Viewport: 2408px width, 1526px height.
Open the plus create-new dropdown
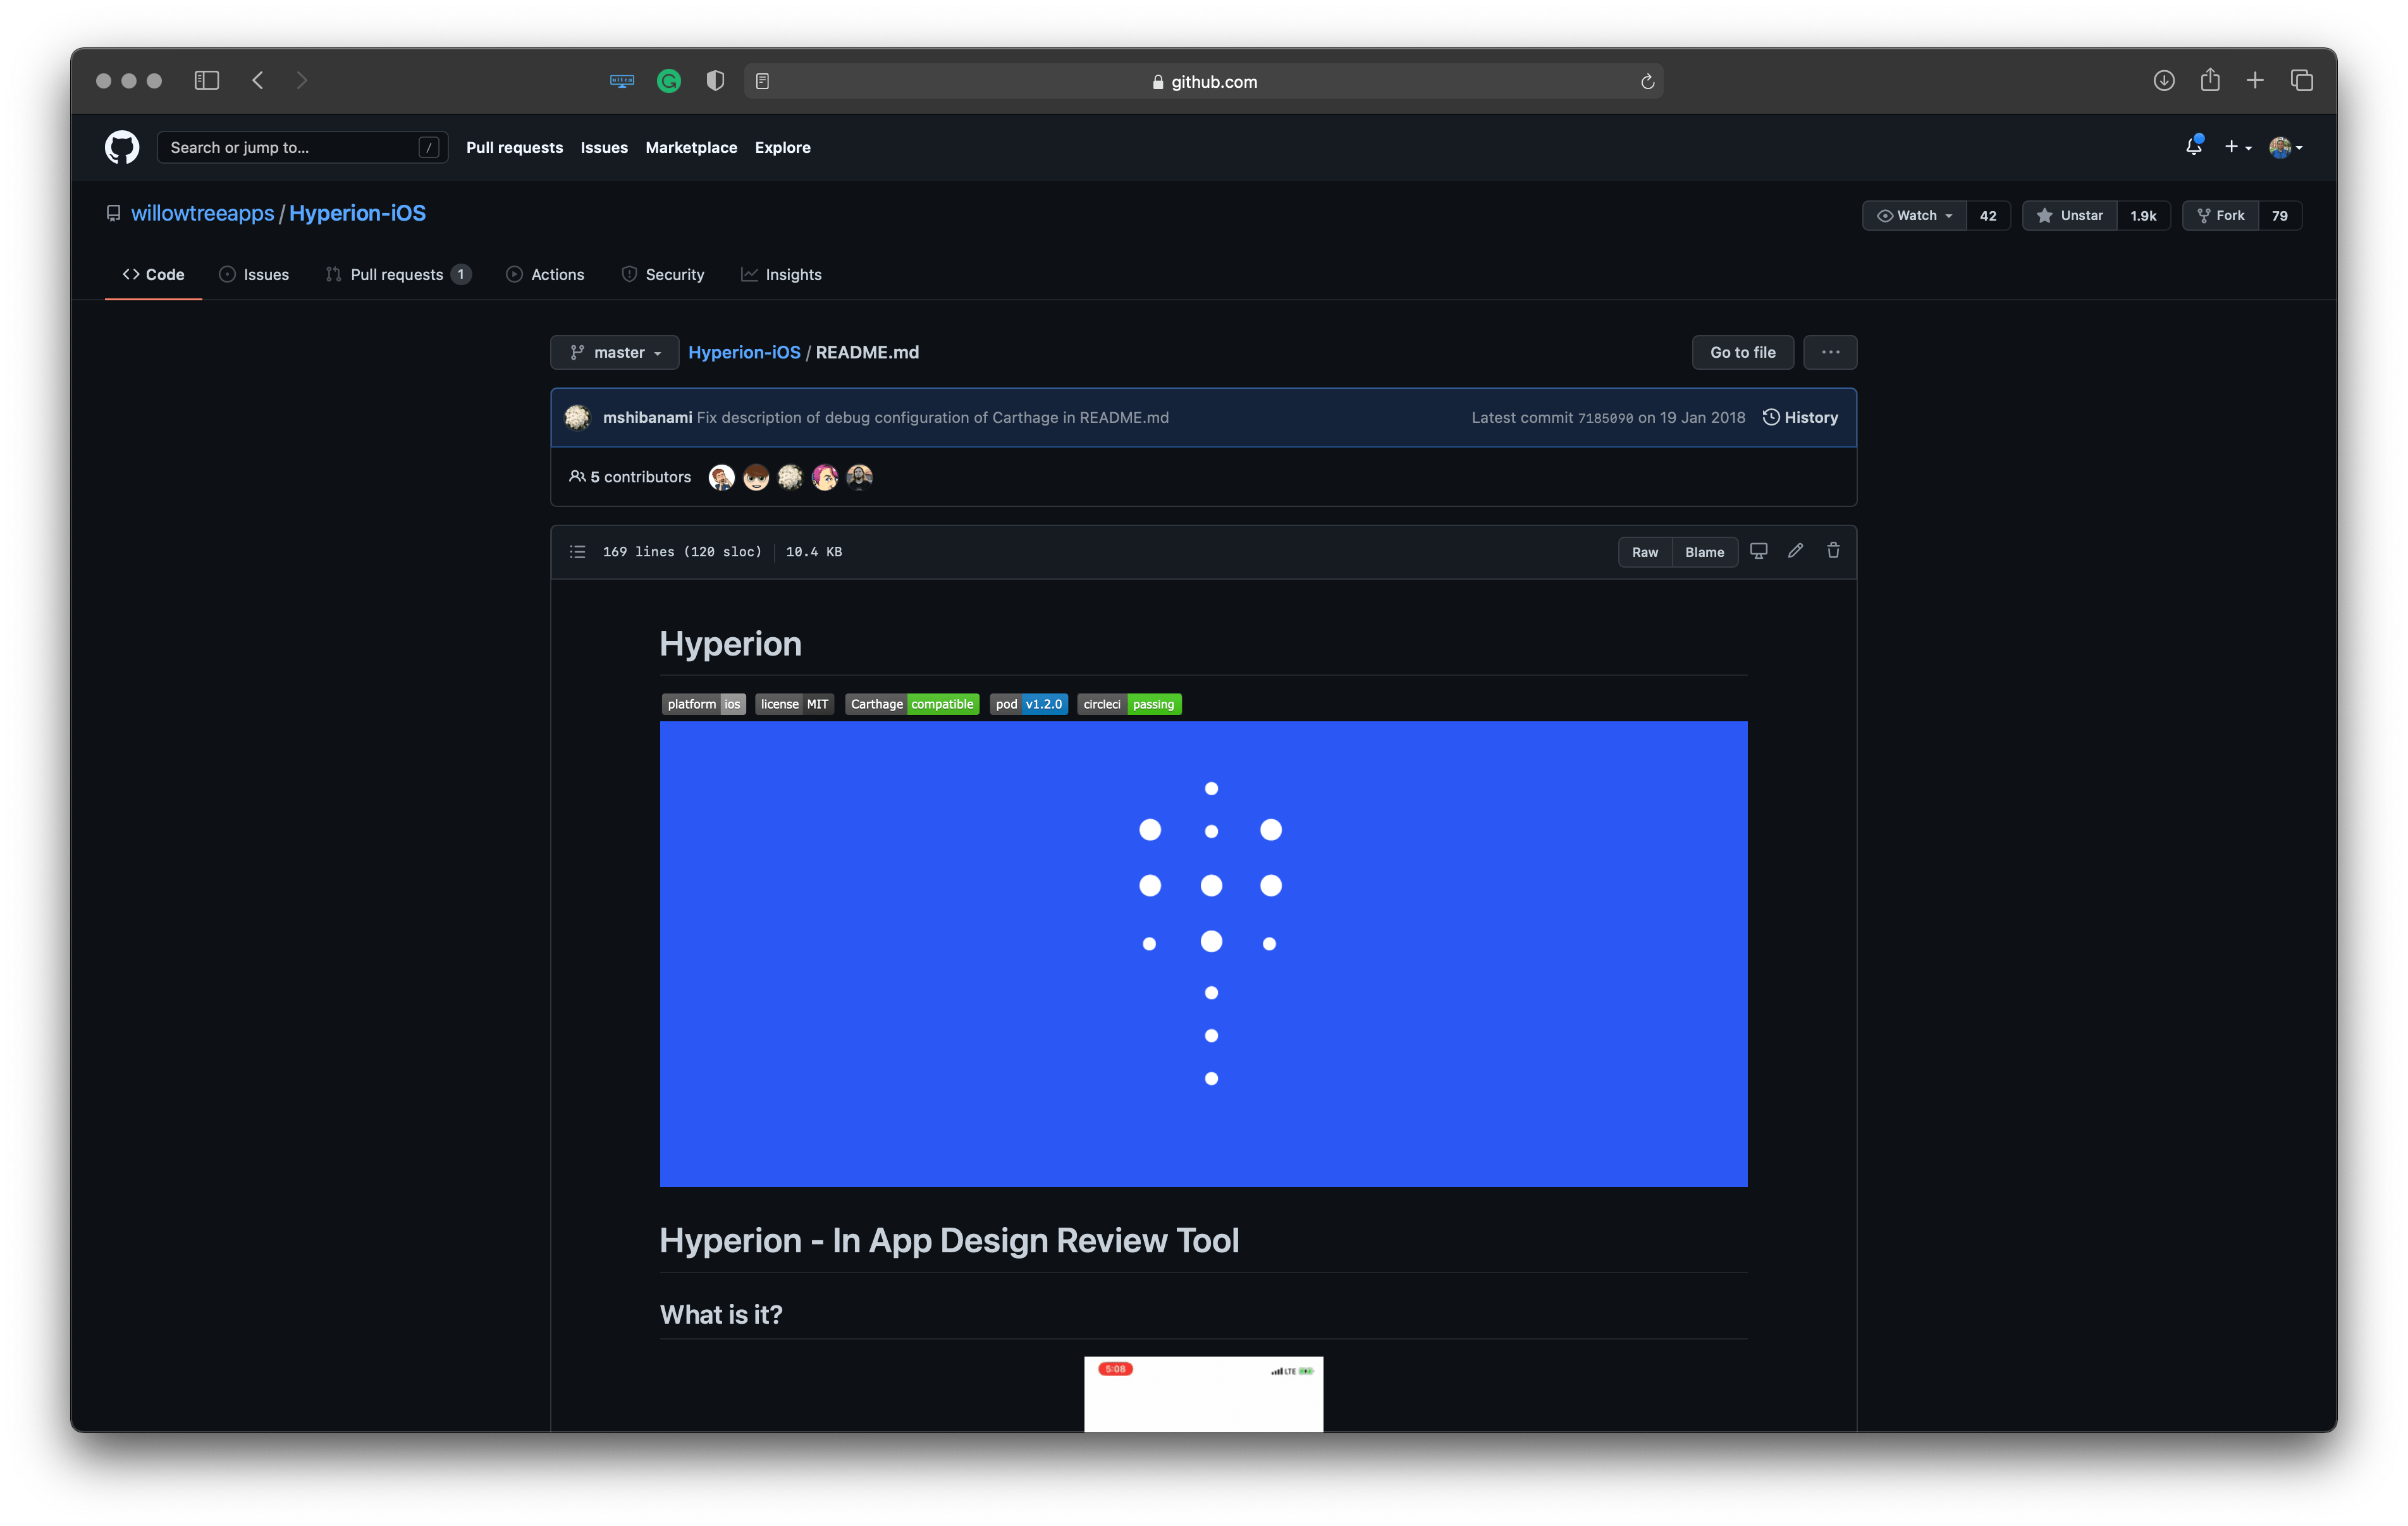click(2238, 147)
